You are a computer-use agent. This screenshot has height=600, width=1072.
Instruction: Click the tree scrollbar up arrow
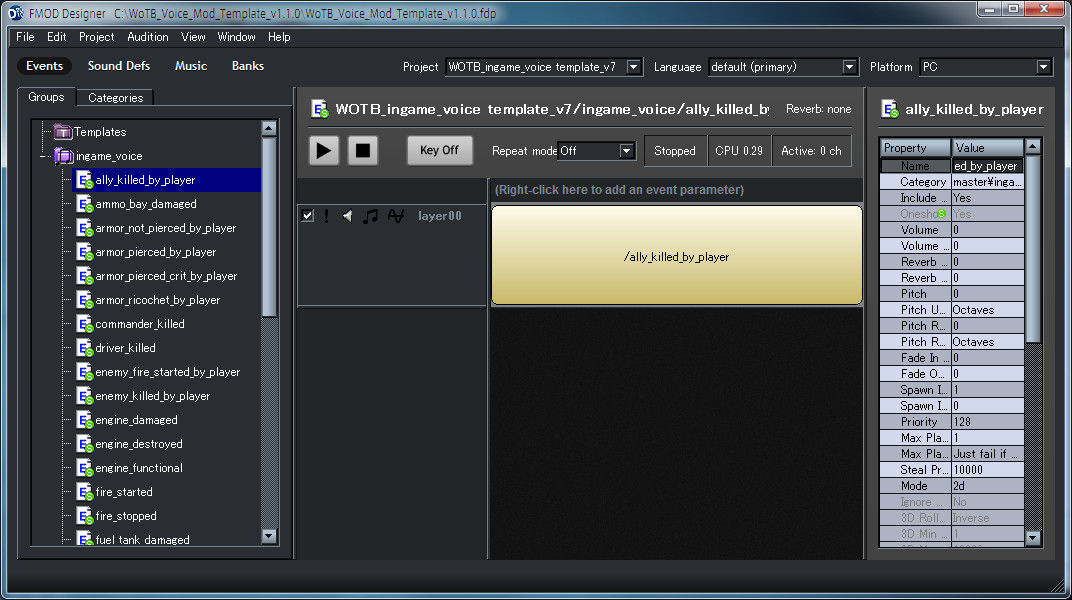pyautogui.click(x=269, y=128)
